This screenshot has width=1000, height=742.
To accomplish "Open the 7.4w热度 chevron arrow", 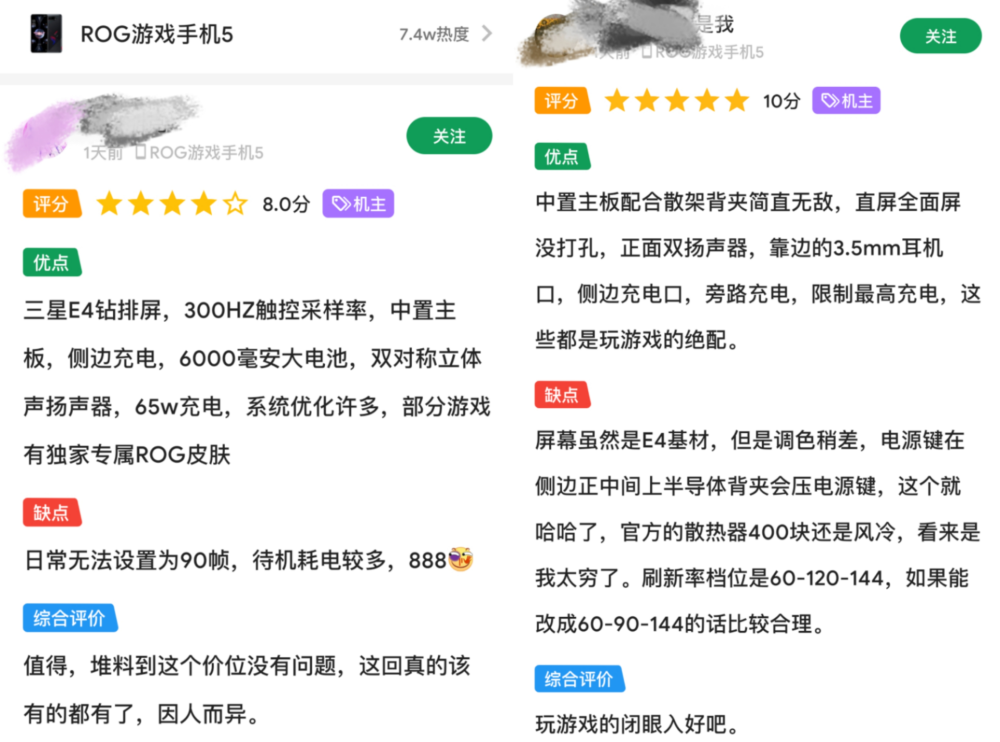I will click(x=487, y=33).
